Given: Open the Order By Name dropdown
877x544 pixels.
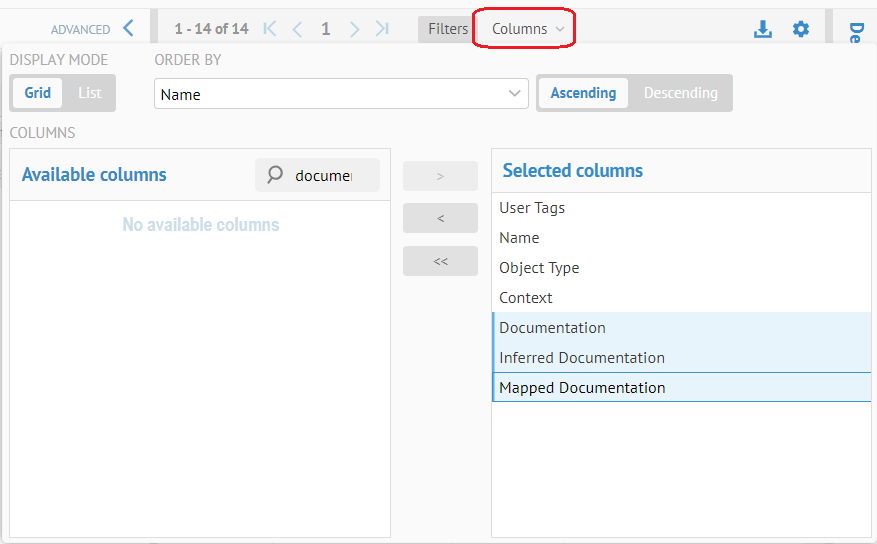Looking at the screenshot, I should tap(341, 94).
